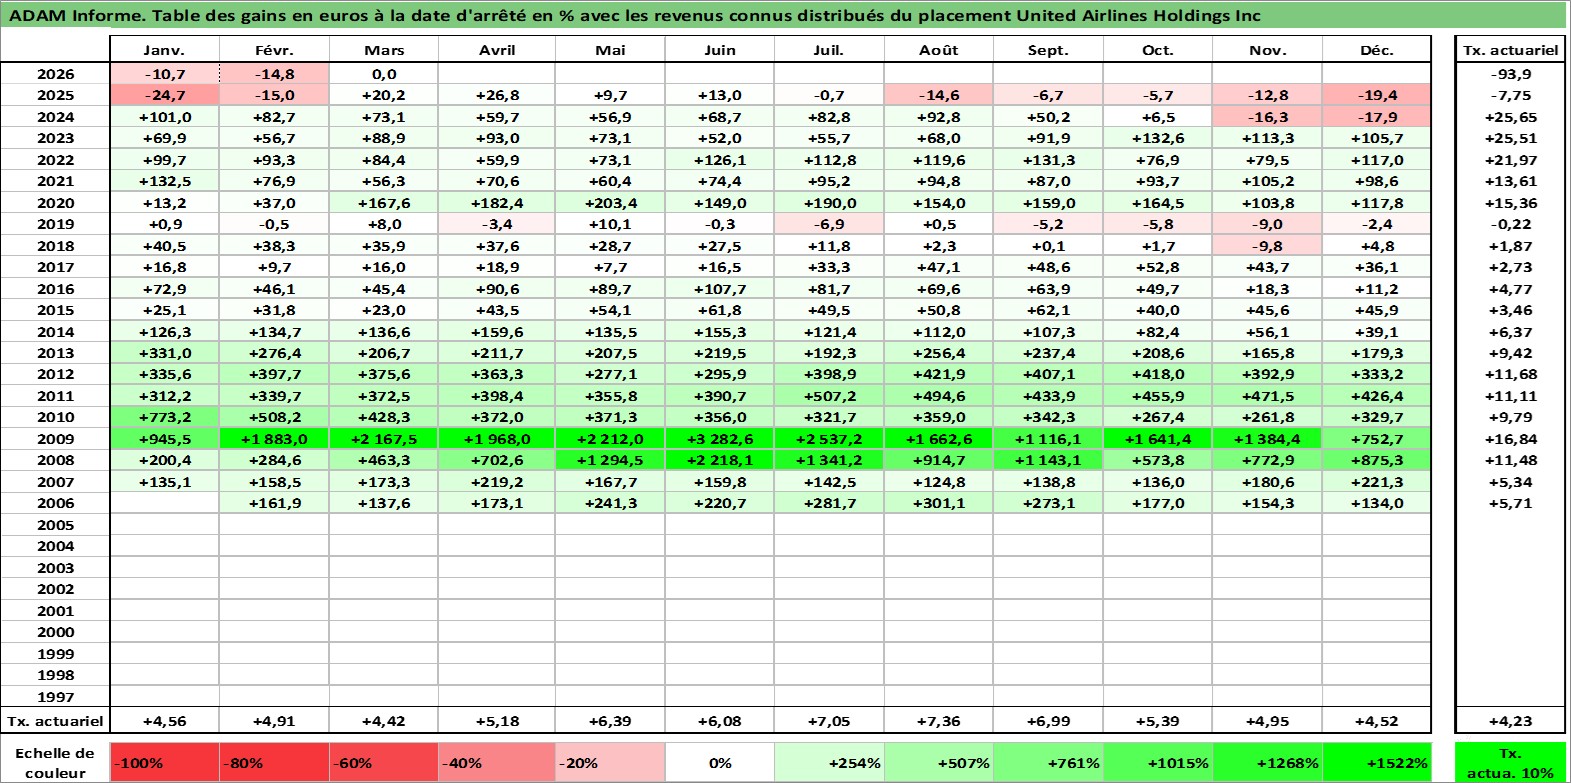Select cell with value +945,5
The image size is (1571, 783).
click(165, 439)
